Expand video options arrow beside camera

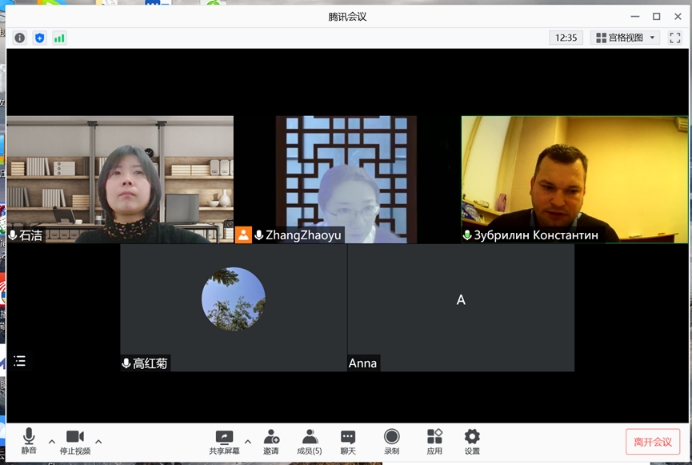[98, 441]
